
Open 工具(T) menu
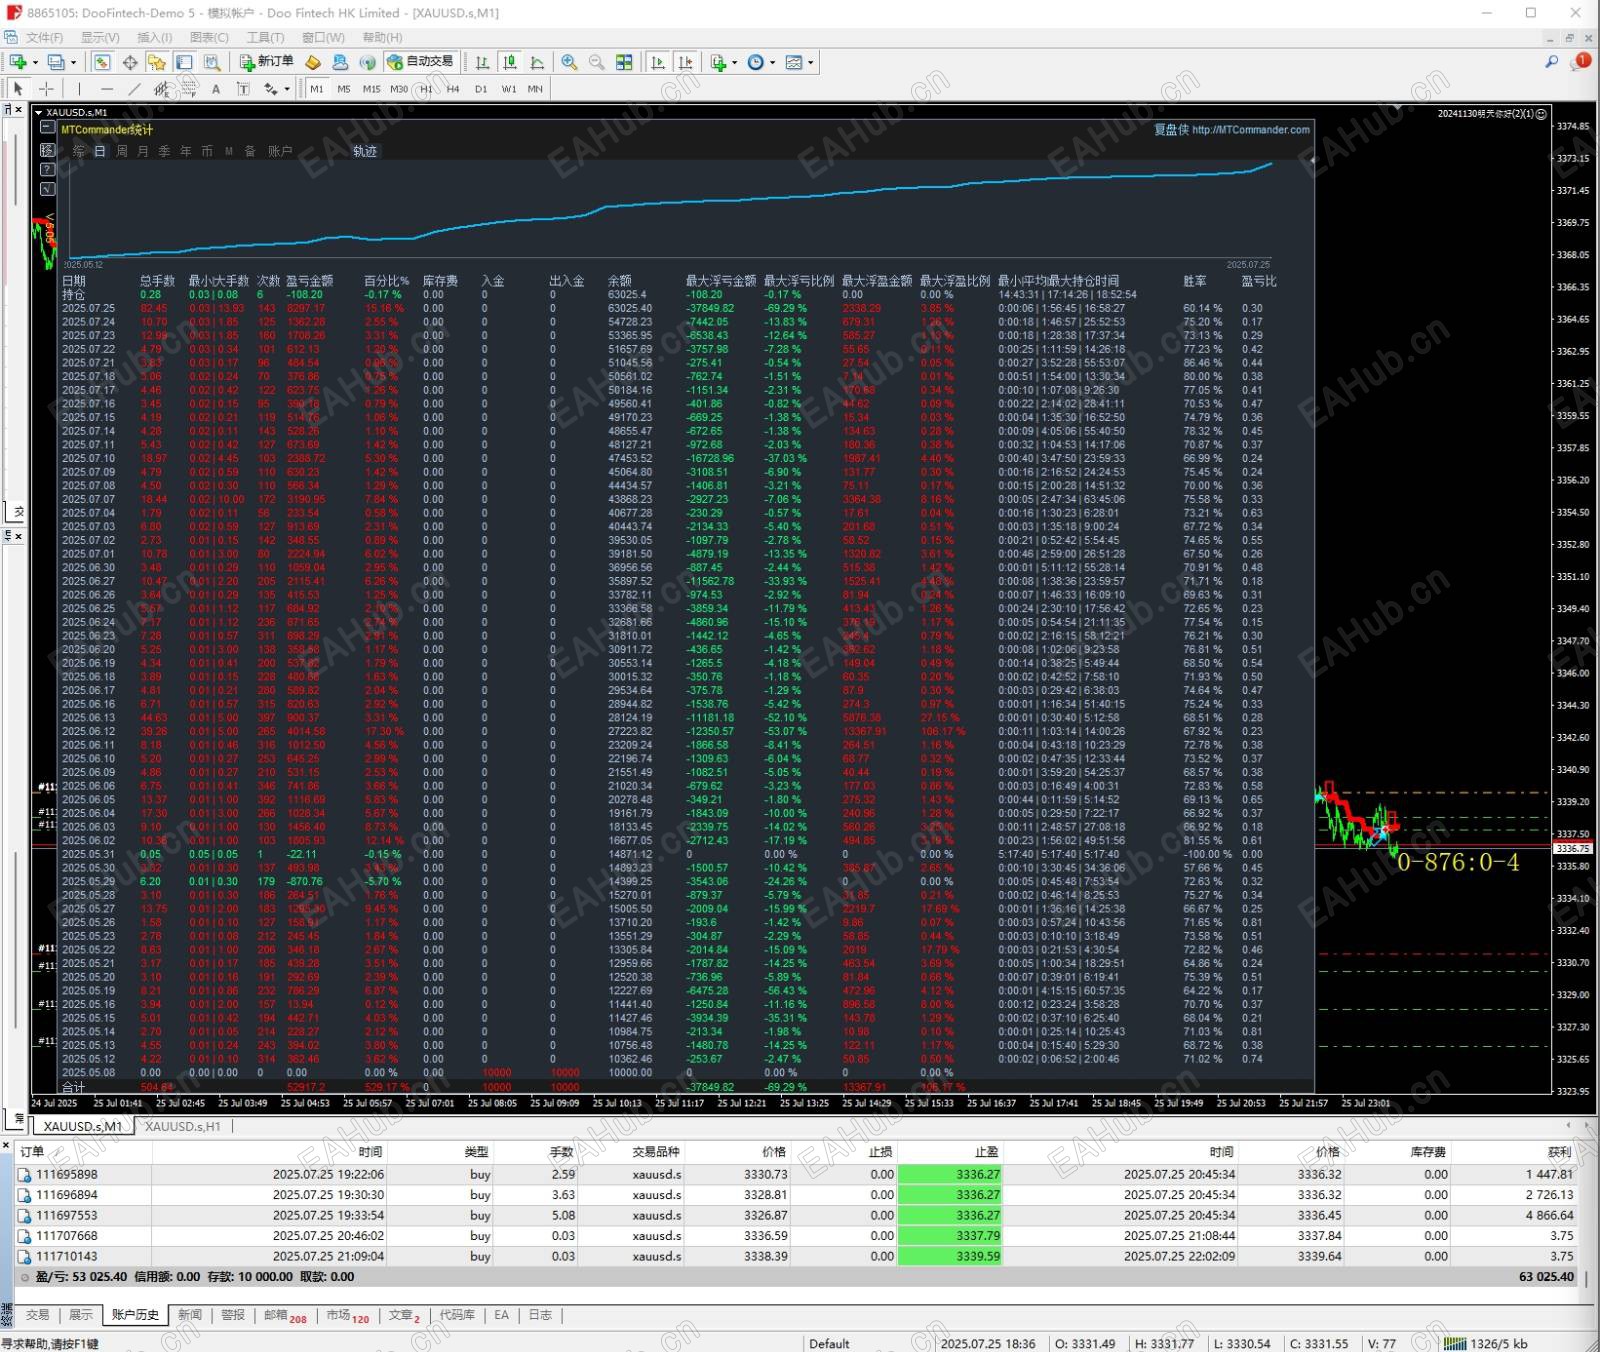pyautogui.click(x=265, y=37)
